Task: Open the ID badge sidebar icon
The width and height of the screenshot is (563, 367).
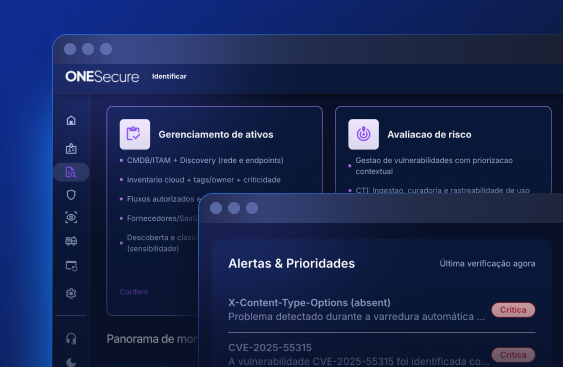Action: 71,148
